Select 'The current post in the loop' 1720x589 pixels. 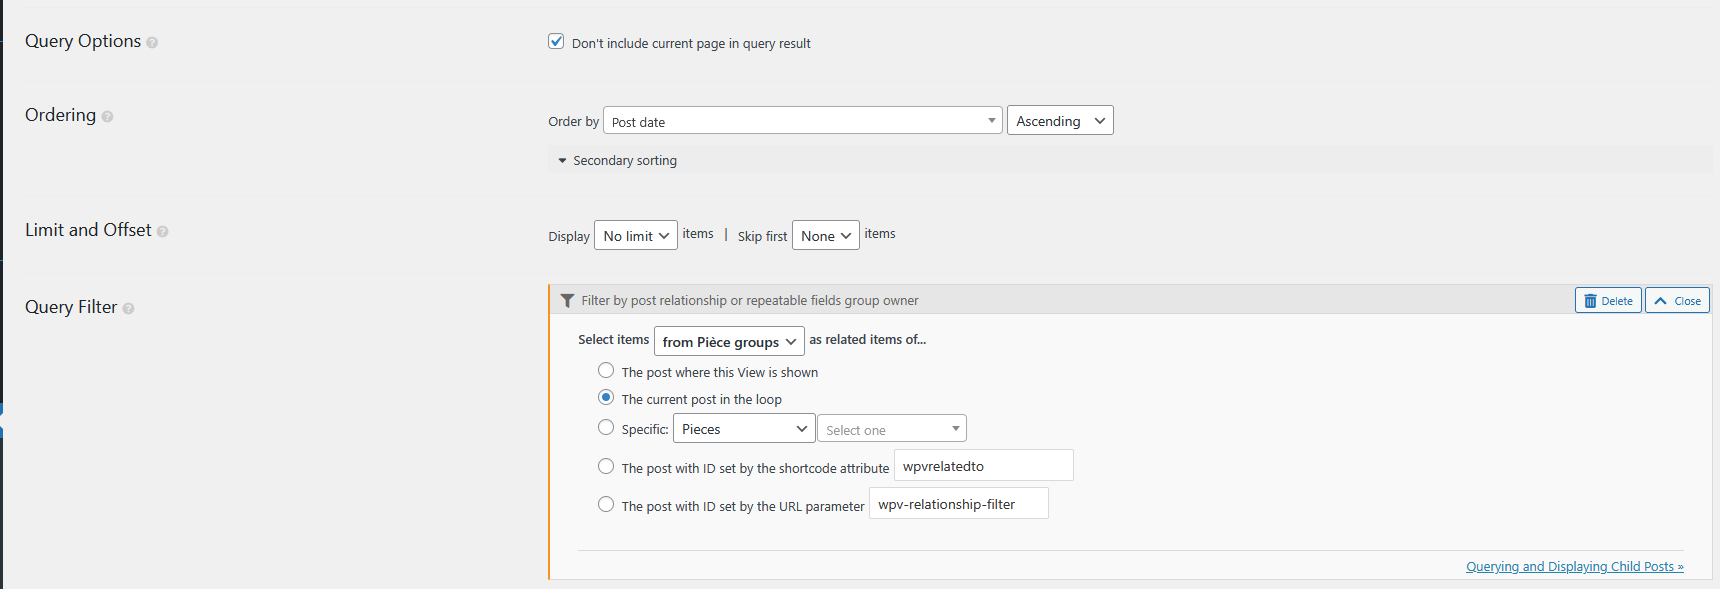pos(606,397)
